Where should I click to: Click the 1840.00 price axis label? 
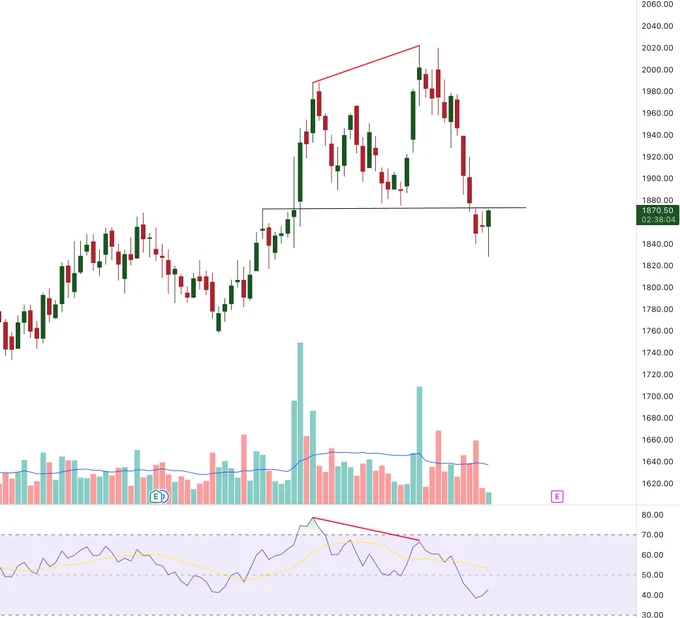click(657, 244)
